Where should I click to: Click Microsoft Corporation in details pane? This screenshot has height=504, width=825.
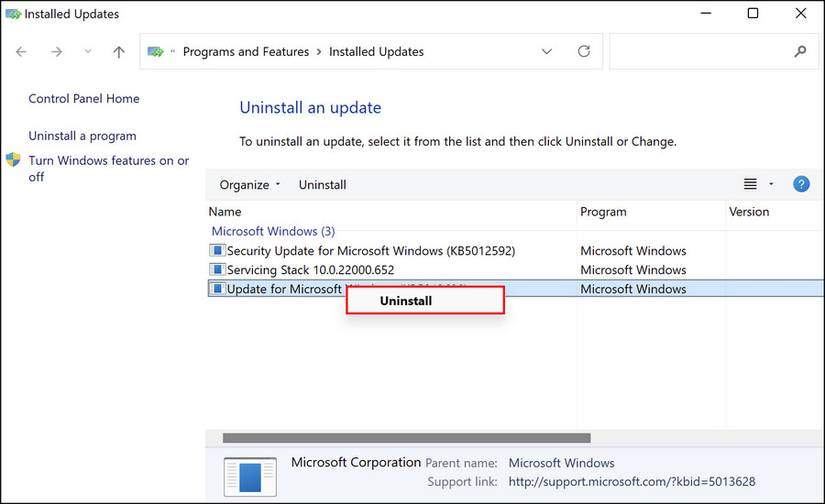pos(356,462)
